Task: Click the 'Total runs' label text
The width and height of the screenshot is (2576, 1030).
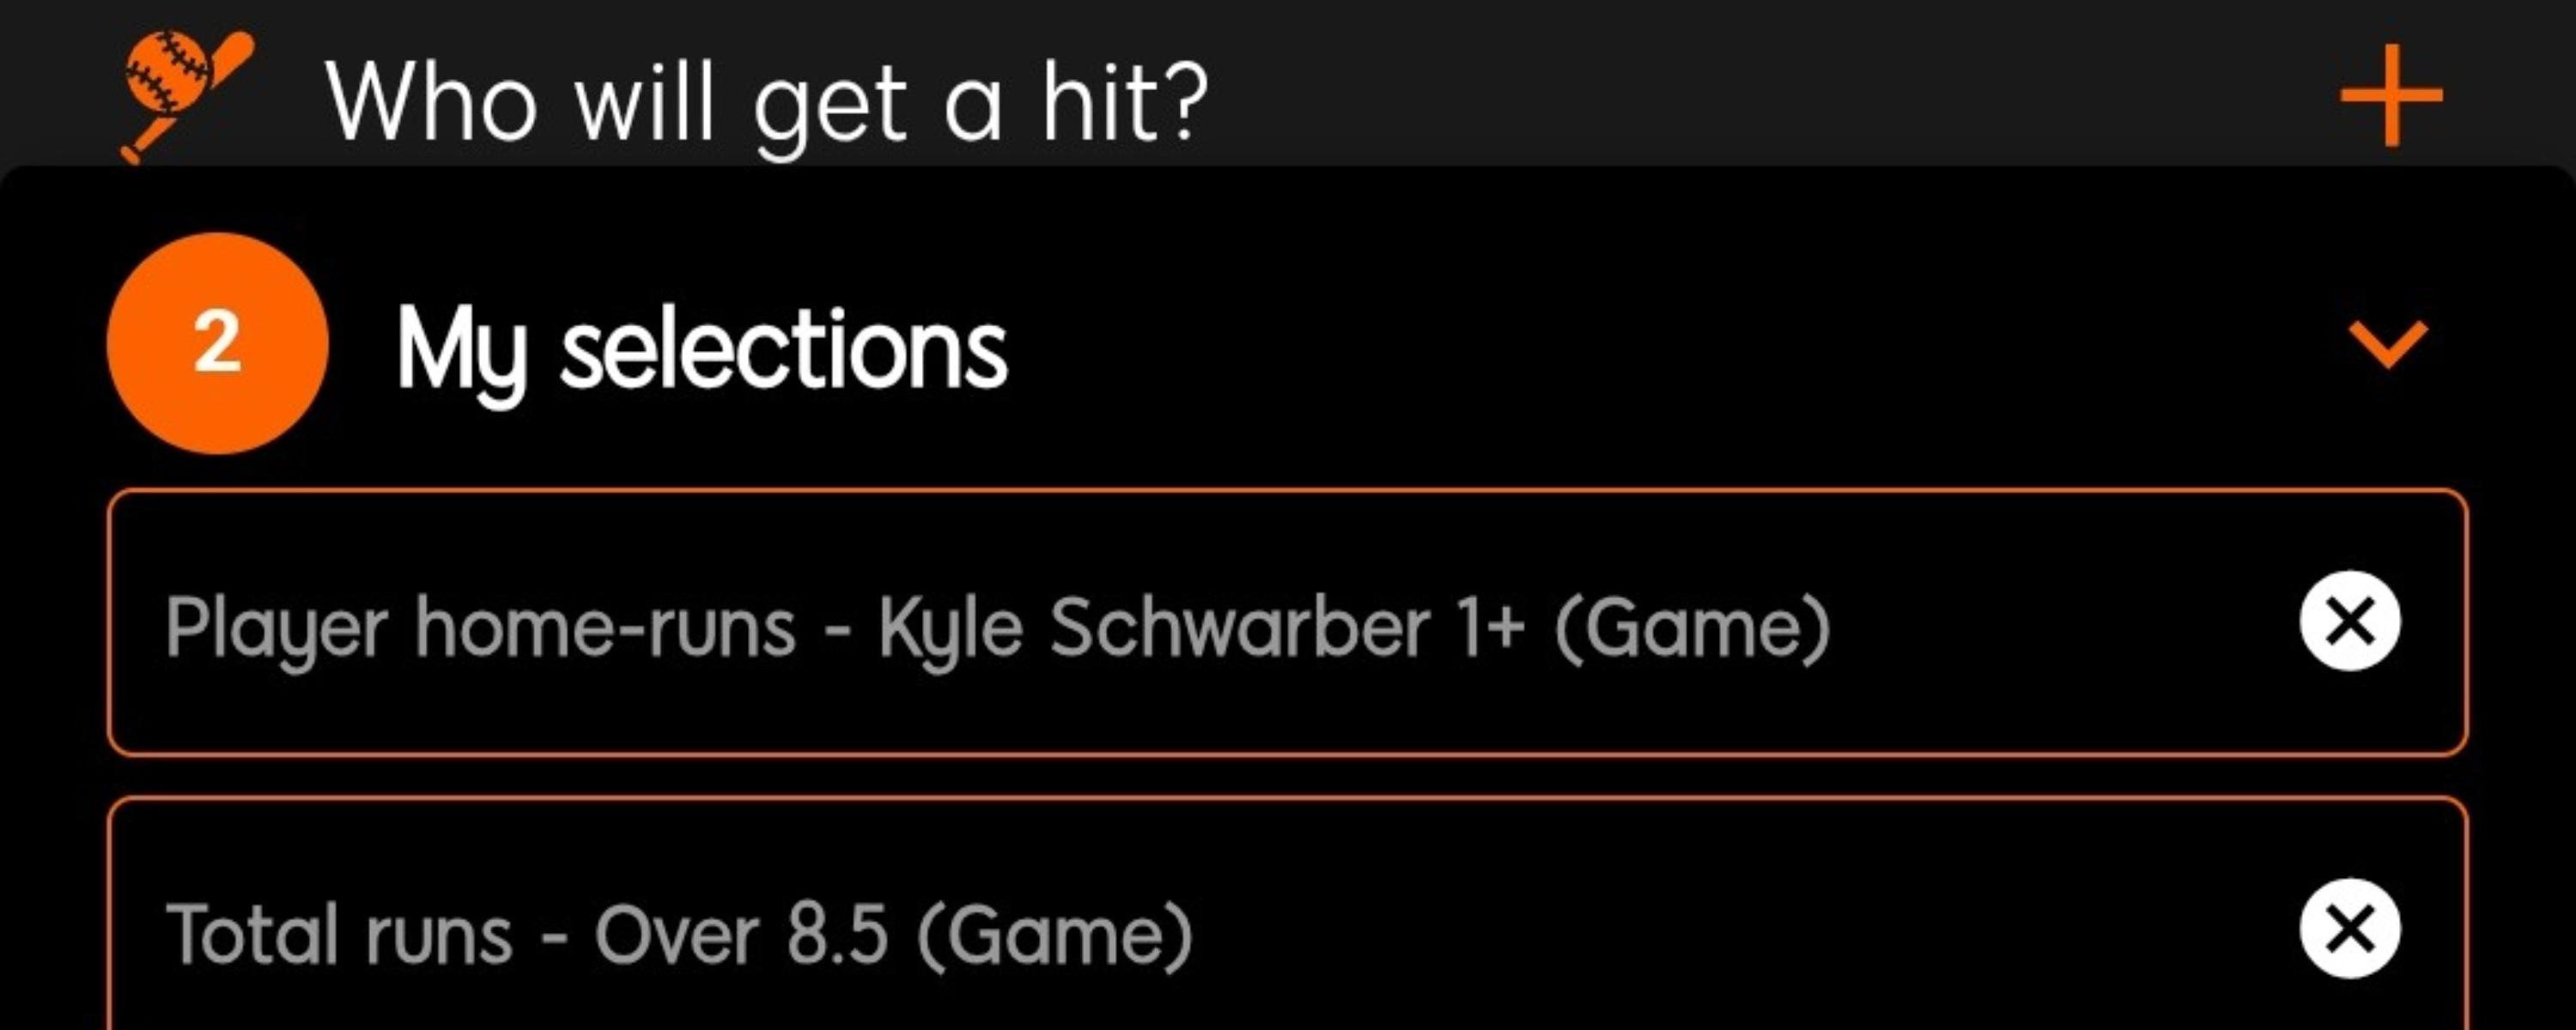Action: tap(338, 934)
